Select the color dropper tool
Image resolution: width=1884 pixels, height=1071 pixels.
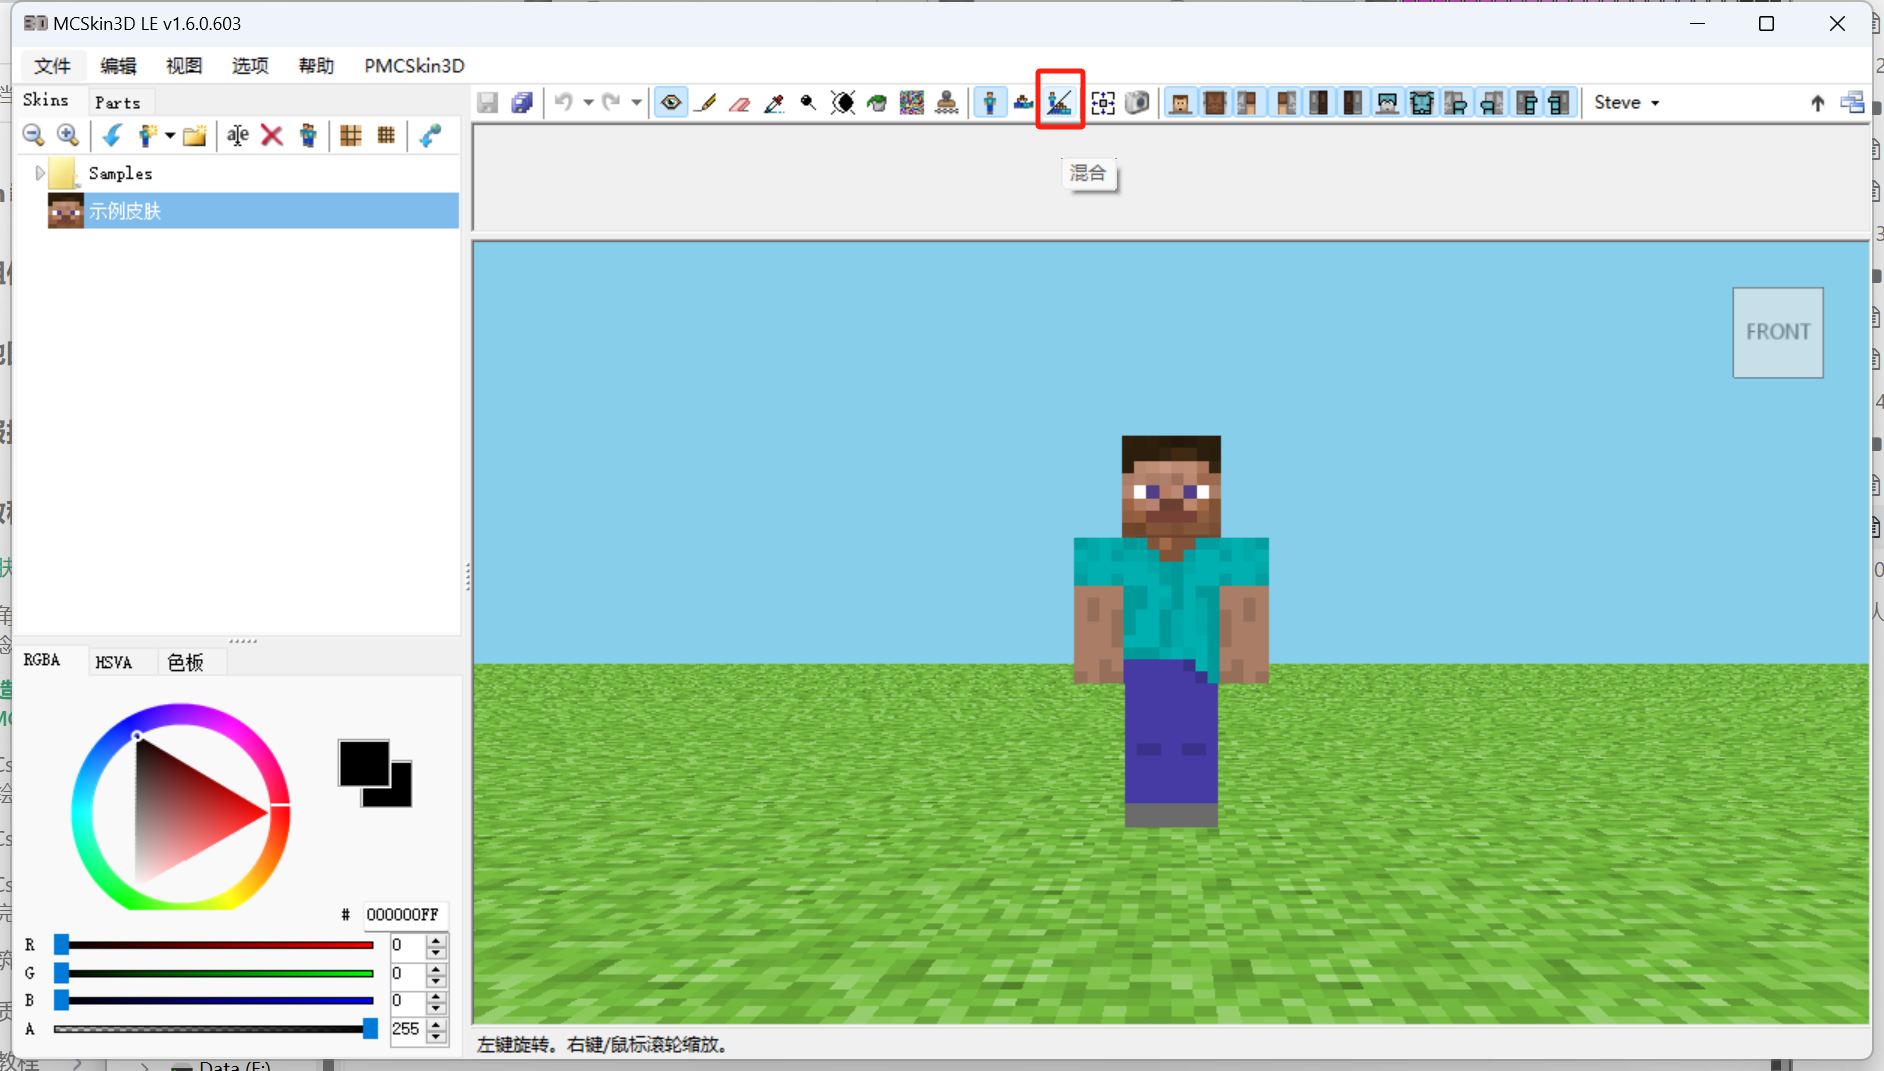click(774, 102)
